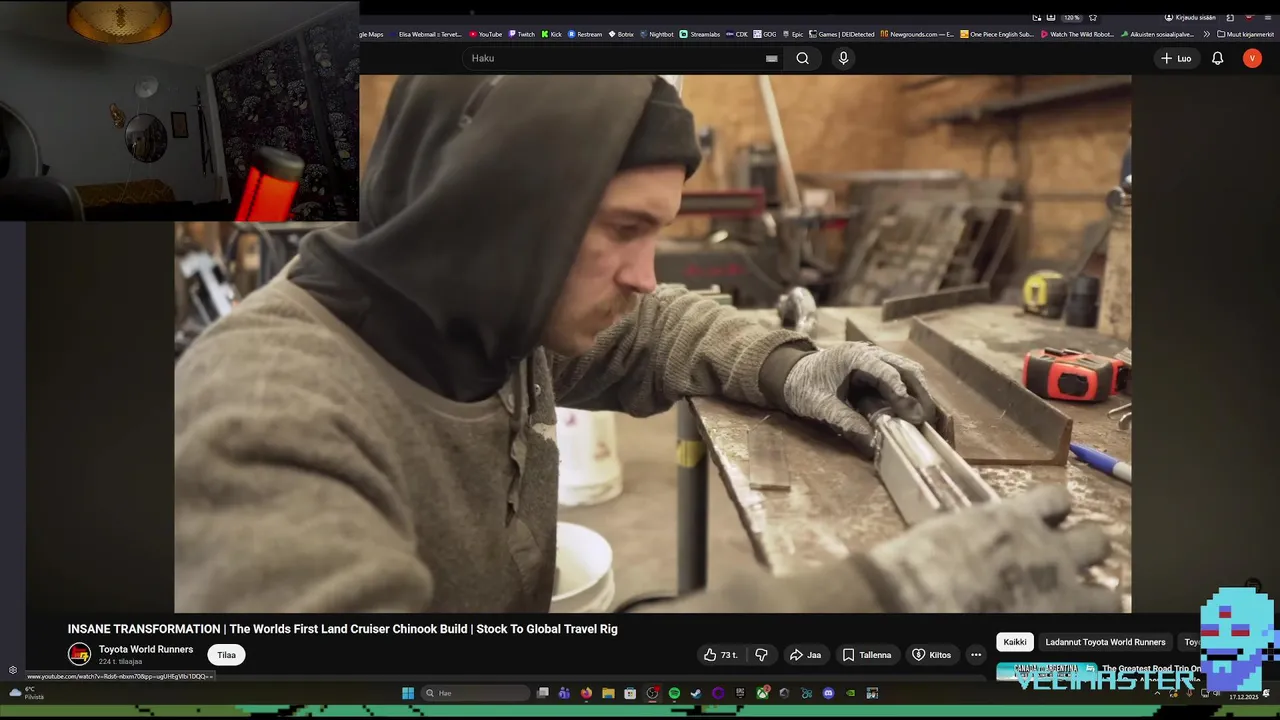Open Toyota World Runners channel name link
1280x720 pixels.
(146, 649)
